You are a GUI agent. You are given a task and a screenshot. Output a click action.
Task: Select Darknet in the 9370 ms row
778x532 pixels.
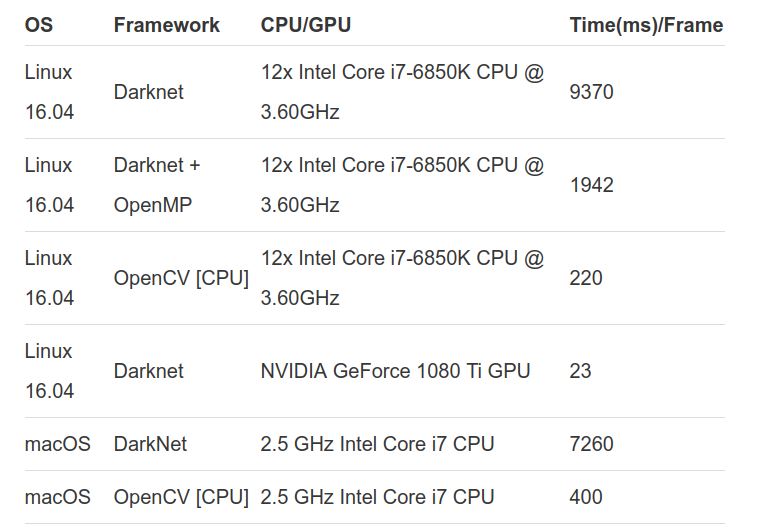point(148,92)
